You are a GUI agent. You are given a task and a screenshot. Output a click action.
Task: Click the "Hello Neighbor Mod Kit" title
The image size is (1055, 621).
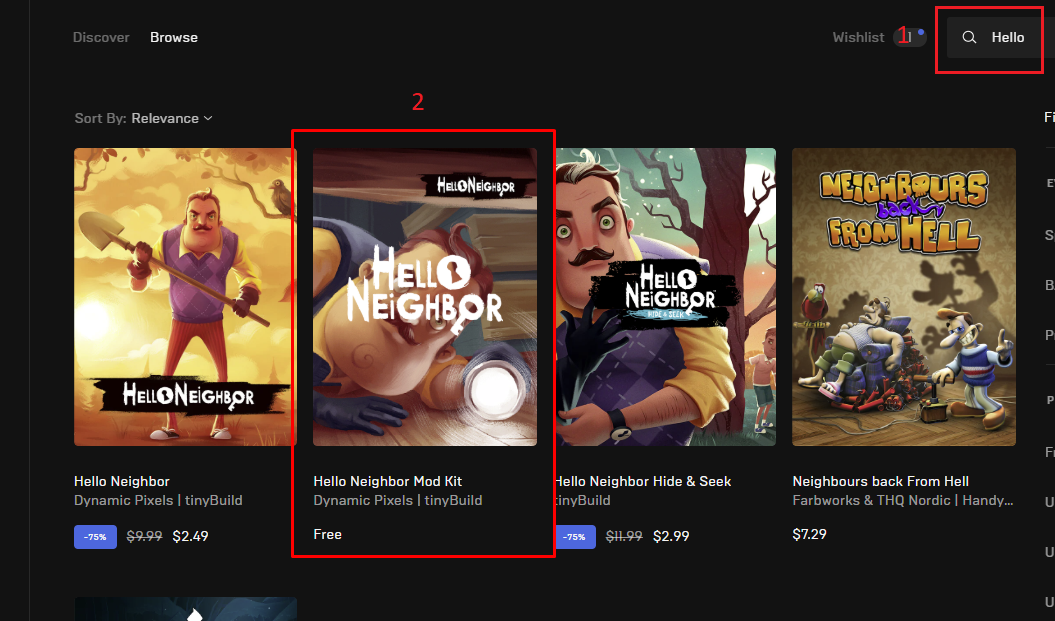click(388, 481)
